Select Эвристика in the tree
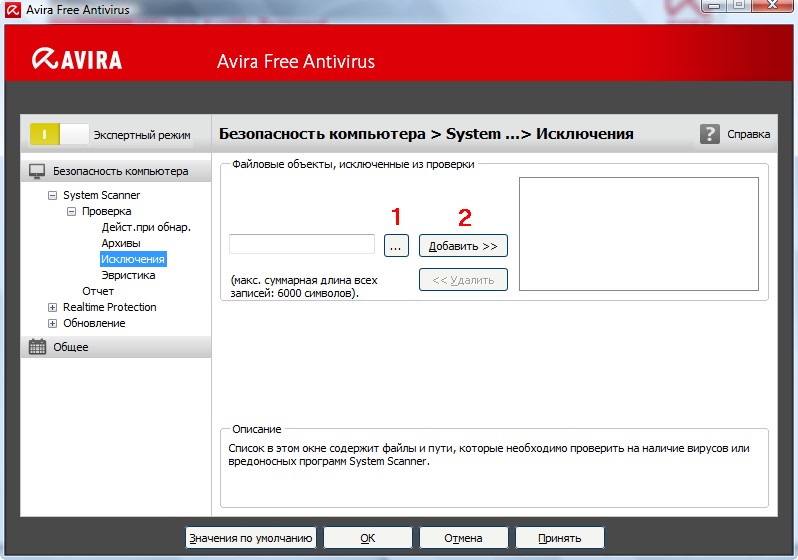Screen dimensions: 798x560 point(128,275)
